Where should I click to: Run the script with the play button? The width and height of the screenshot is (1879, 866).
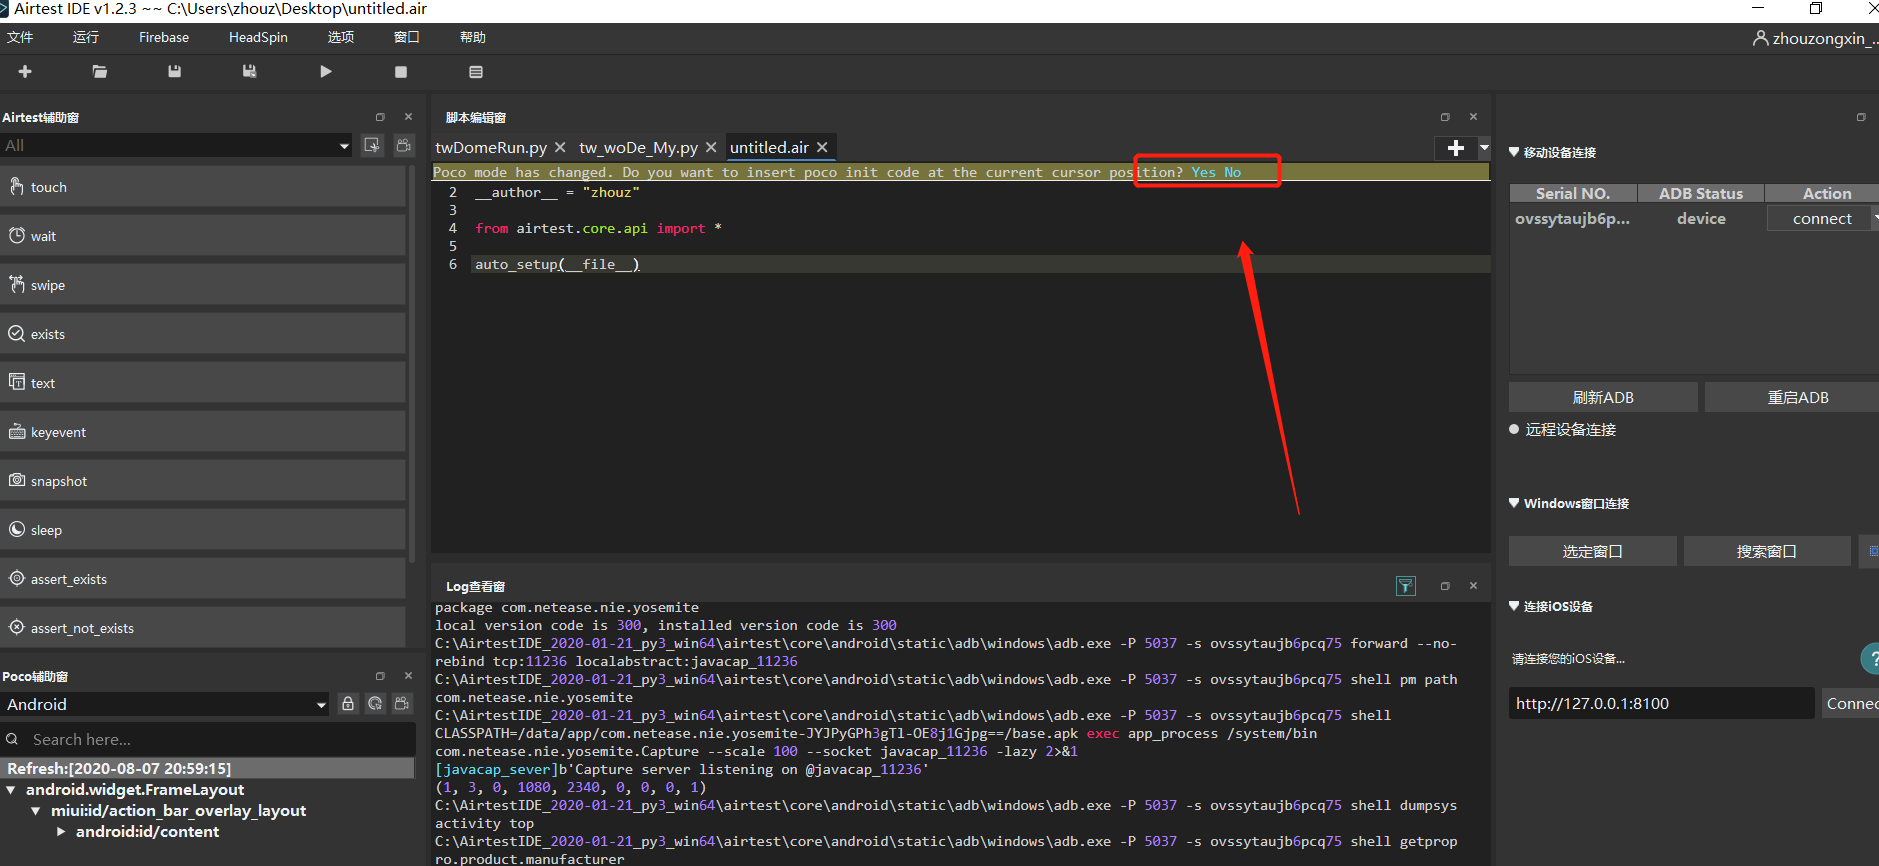tap(325, 72)
